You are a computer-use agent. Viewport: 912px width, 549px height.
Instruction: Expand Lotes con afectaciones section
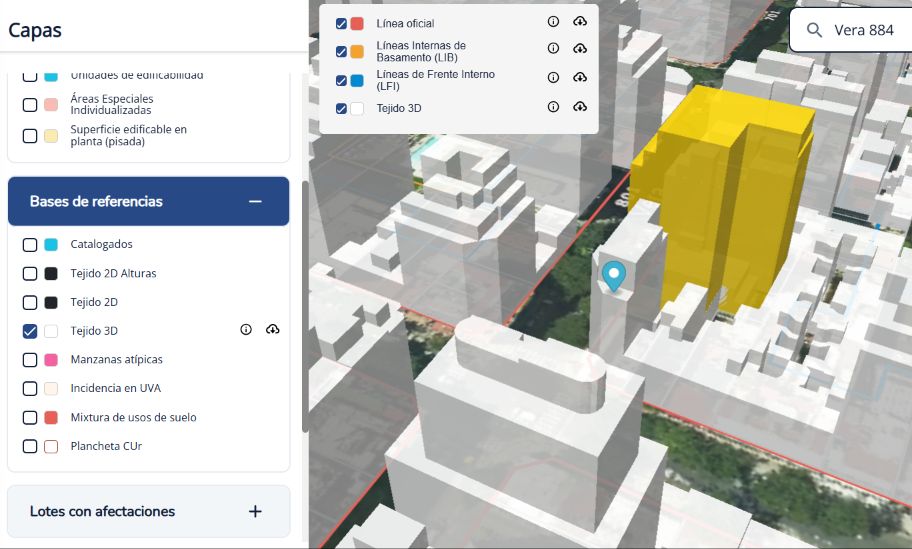(255, 511)
